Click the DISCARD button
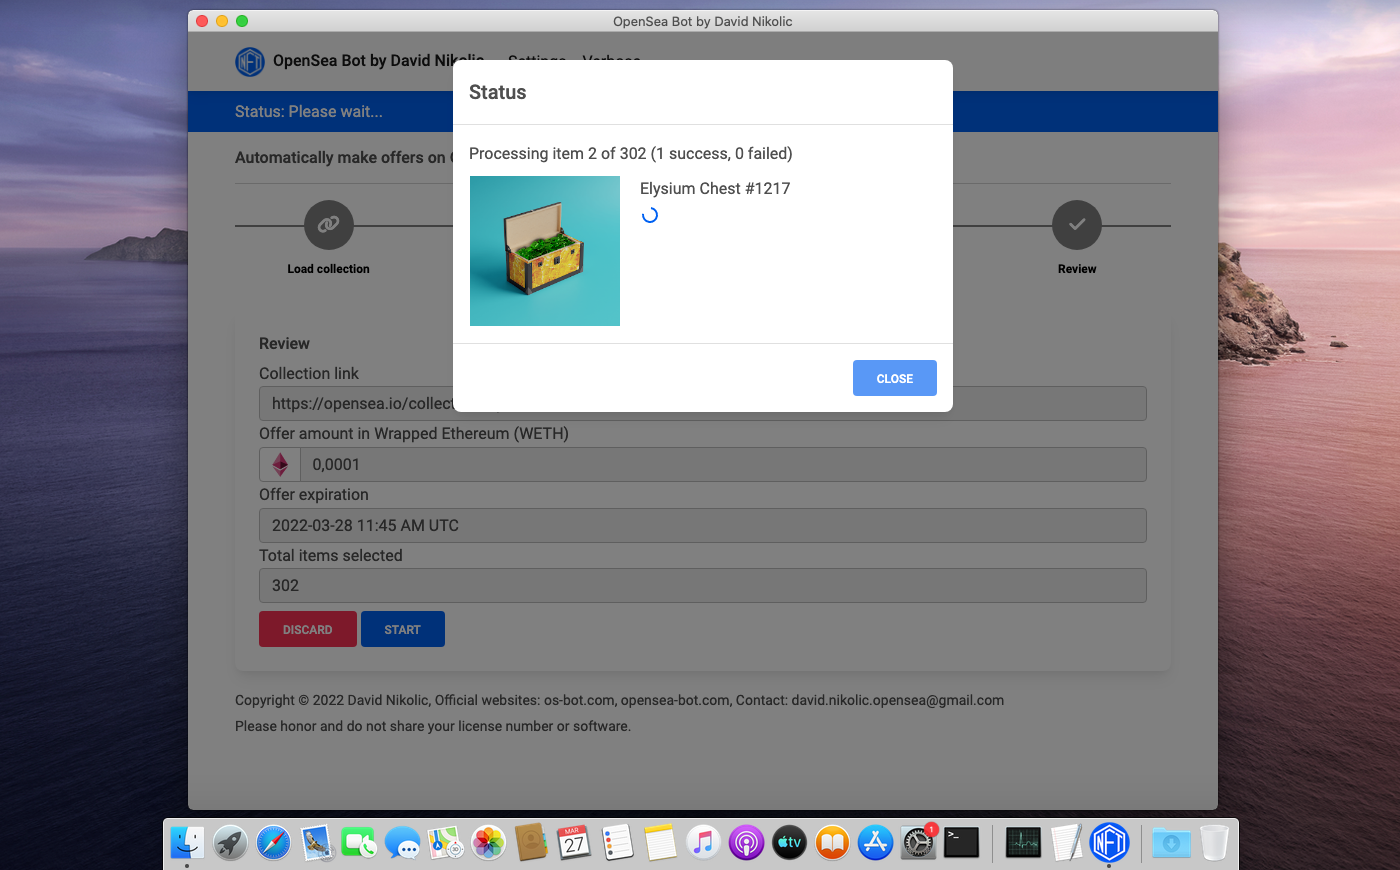 pyautogui.click(x=308, y=629)
